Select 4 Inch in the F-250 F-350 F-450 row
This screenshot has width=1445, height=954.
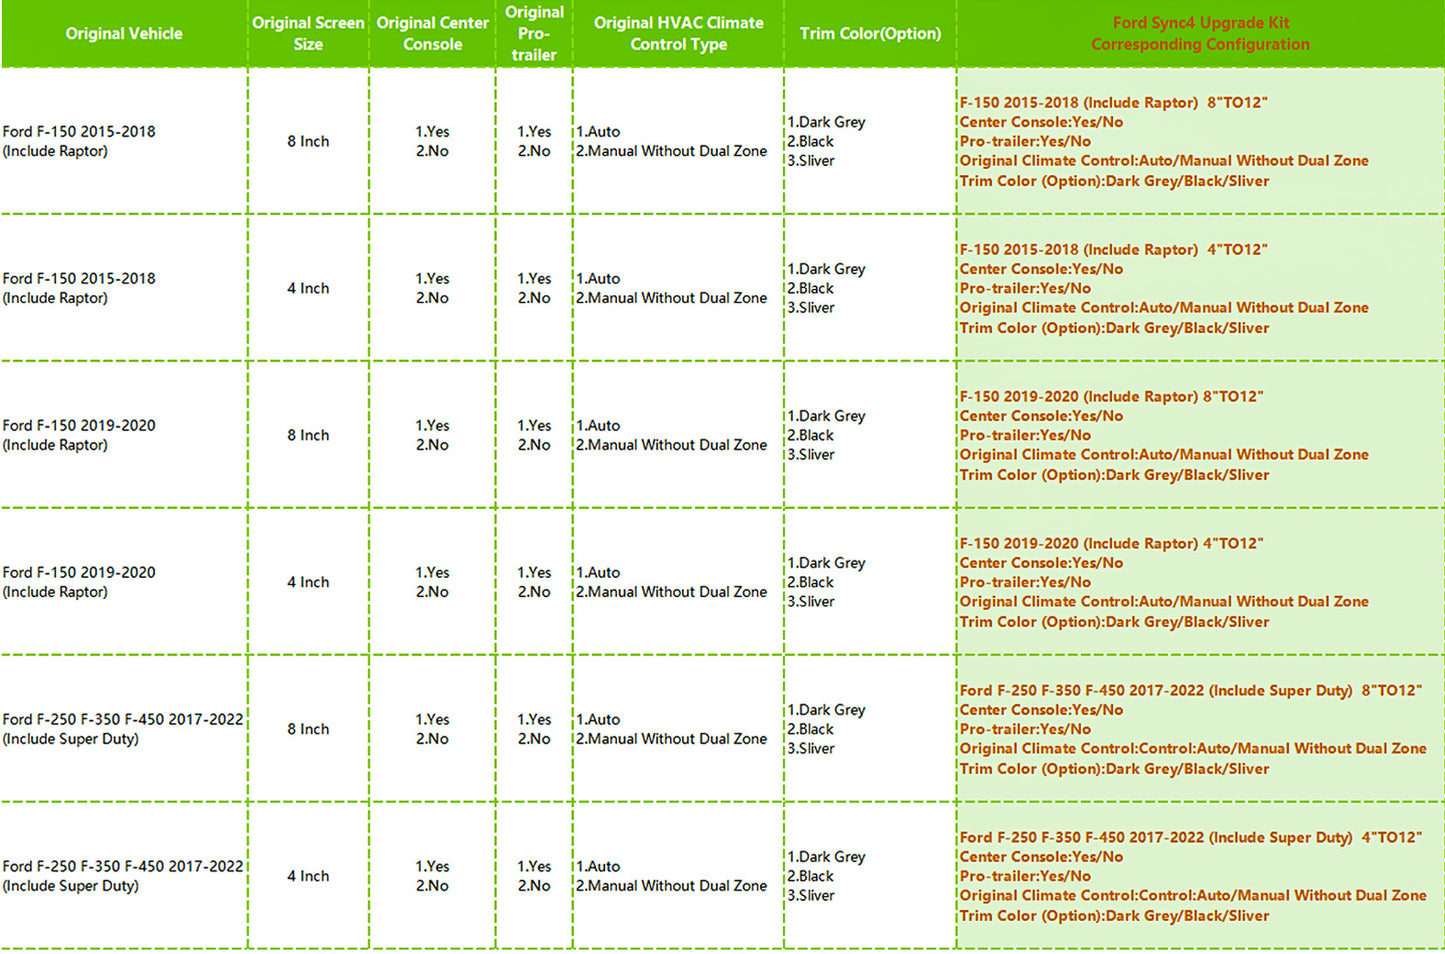click(308, 876)
